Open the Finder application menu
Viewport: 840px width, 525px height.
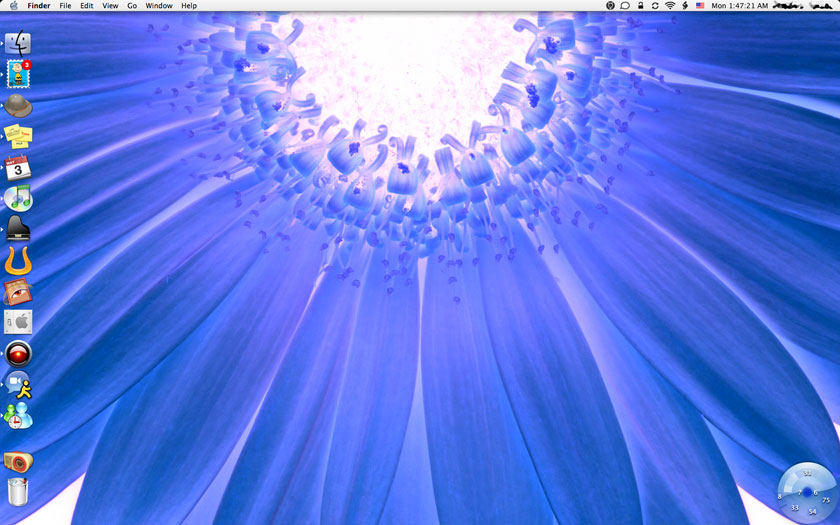click(39, 5)
